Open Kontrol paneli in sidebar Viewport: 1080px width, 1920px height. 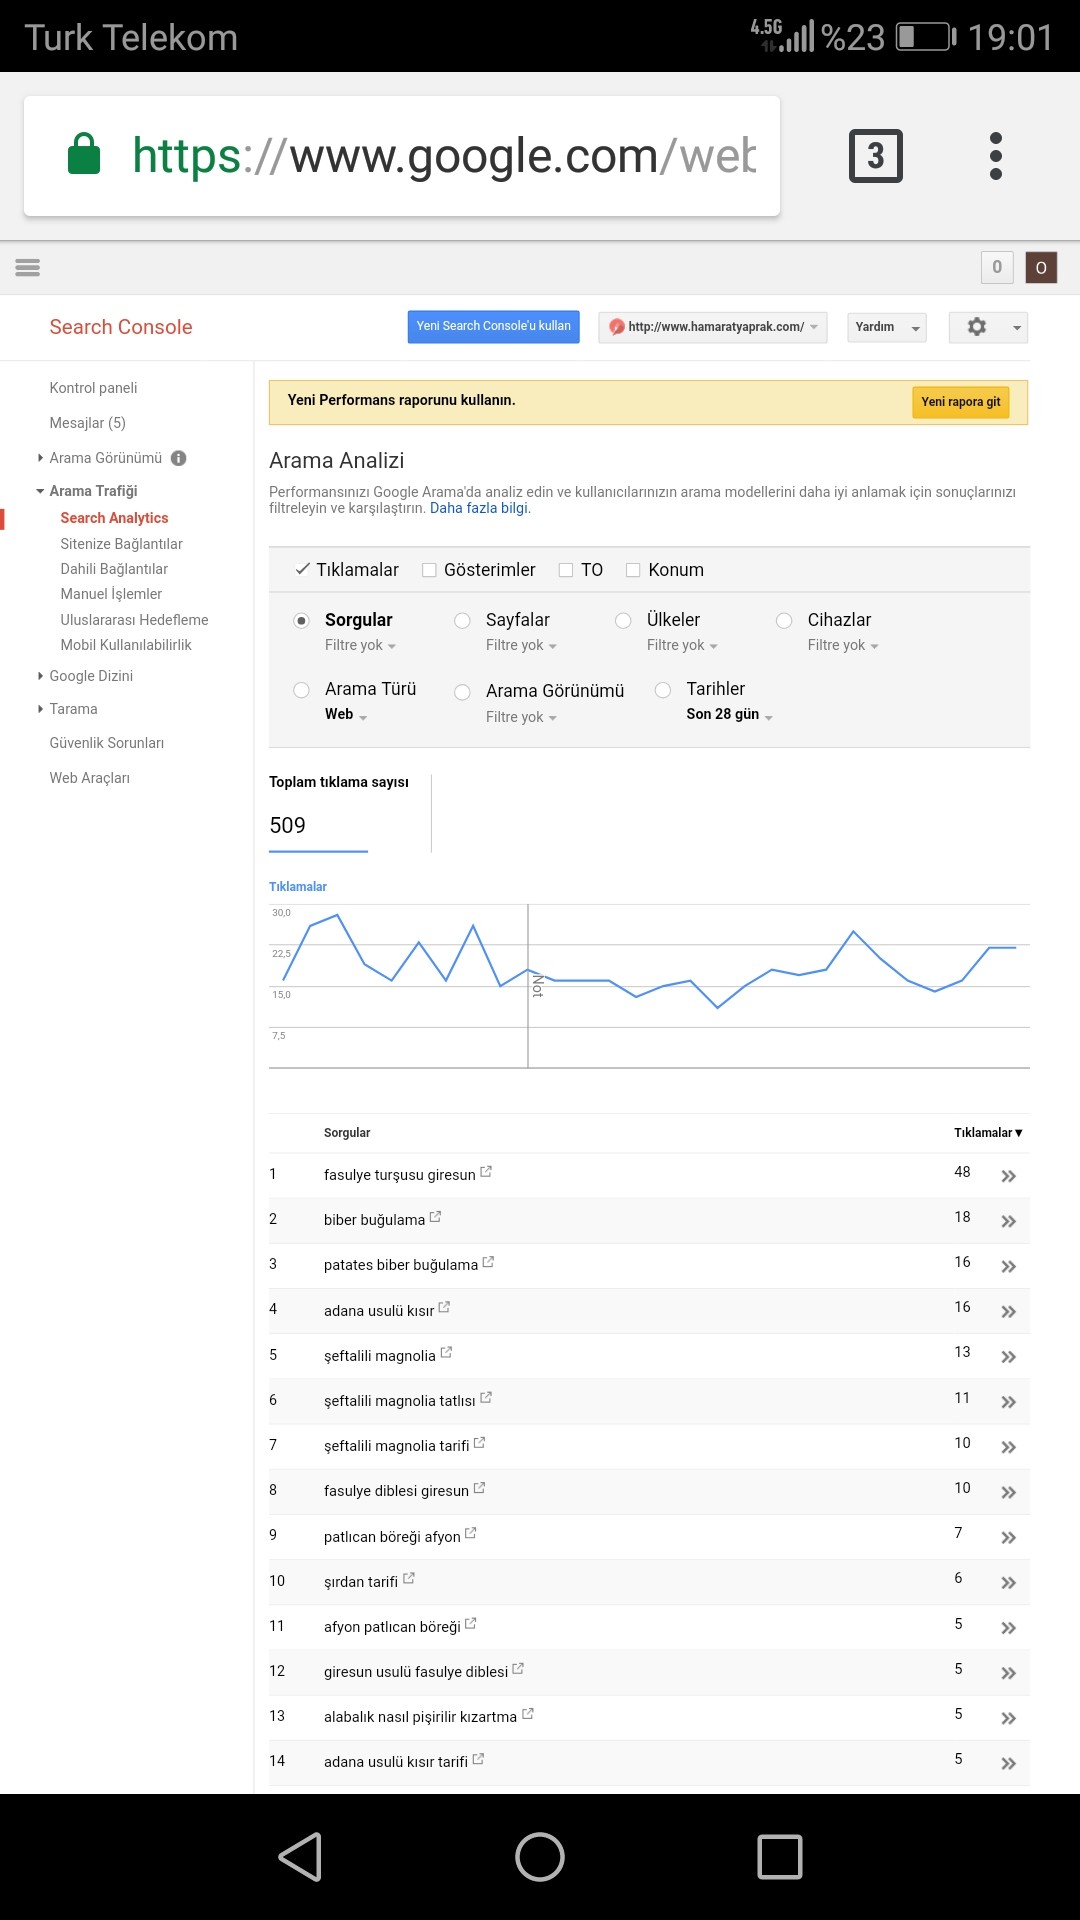tap(93, 388)
